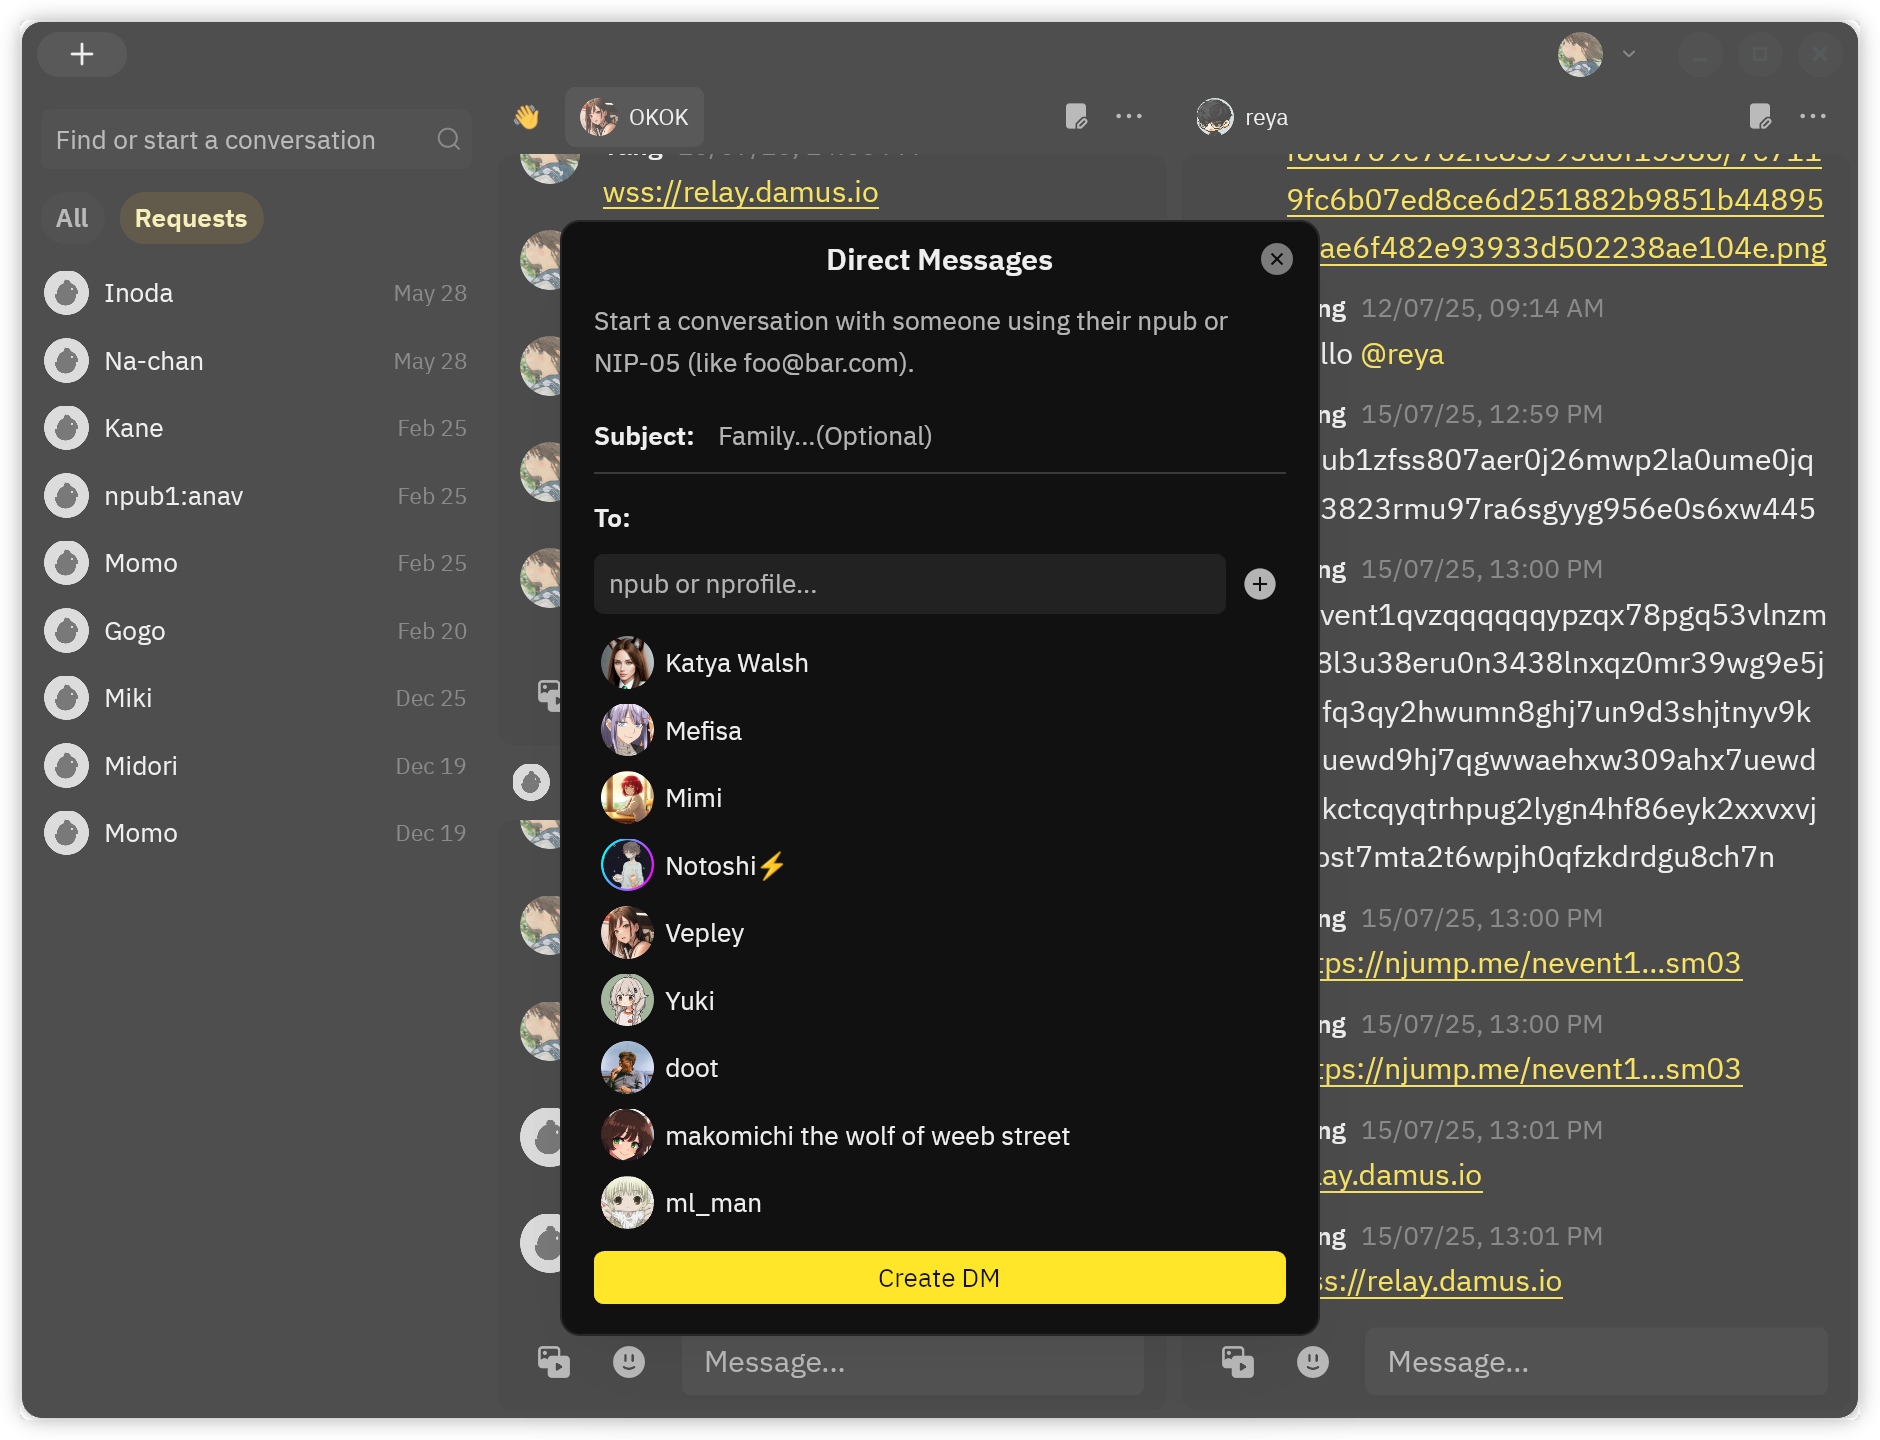The width and height of the screenshot is (1880, 1440).
Task: Open emoji picker in reya message bar
Action: (x=1312, y=1361)
